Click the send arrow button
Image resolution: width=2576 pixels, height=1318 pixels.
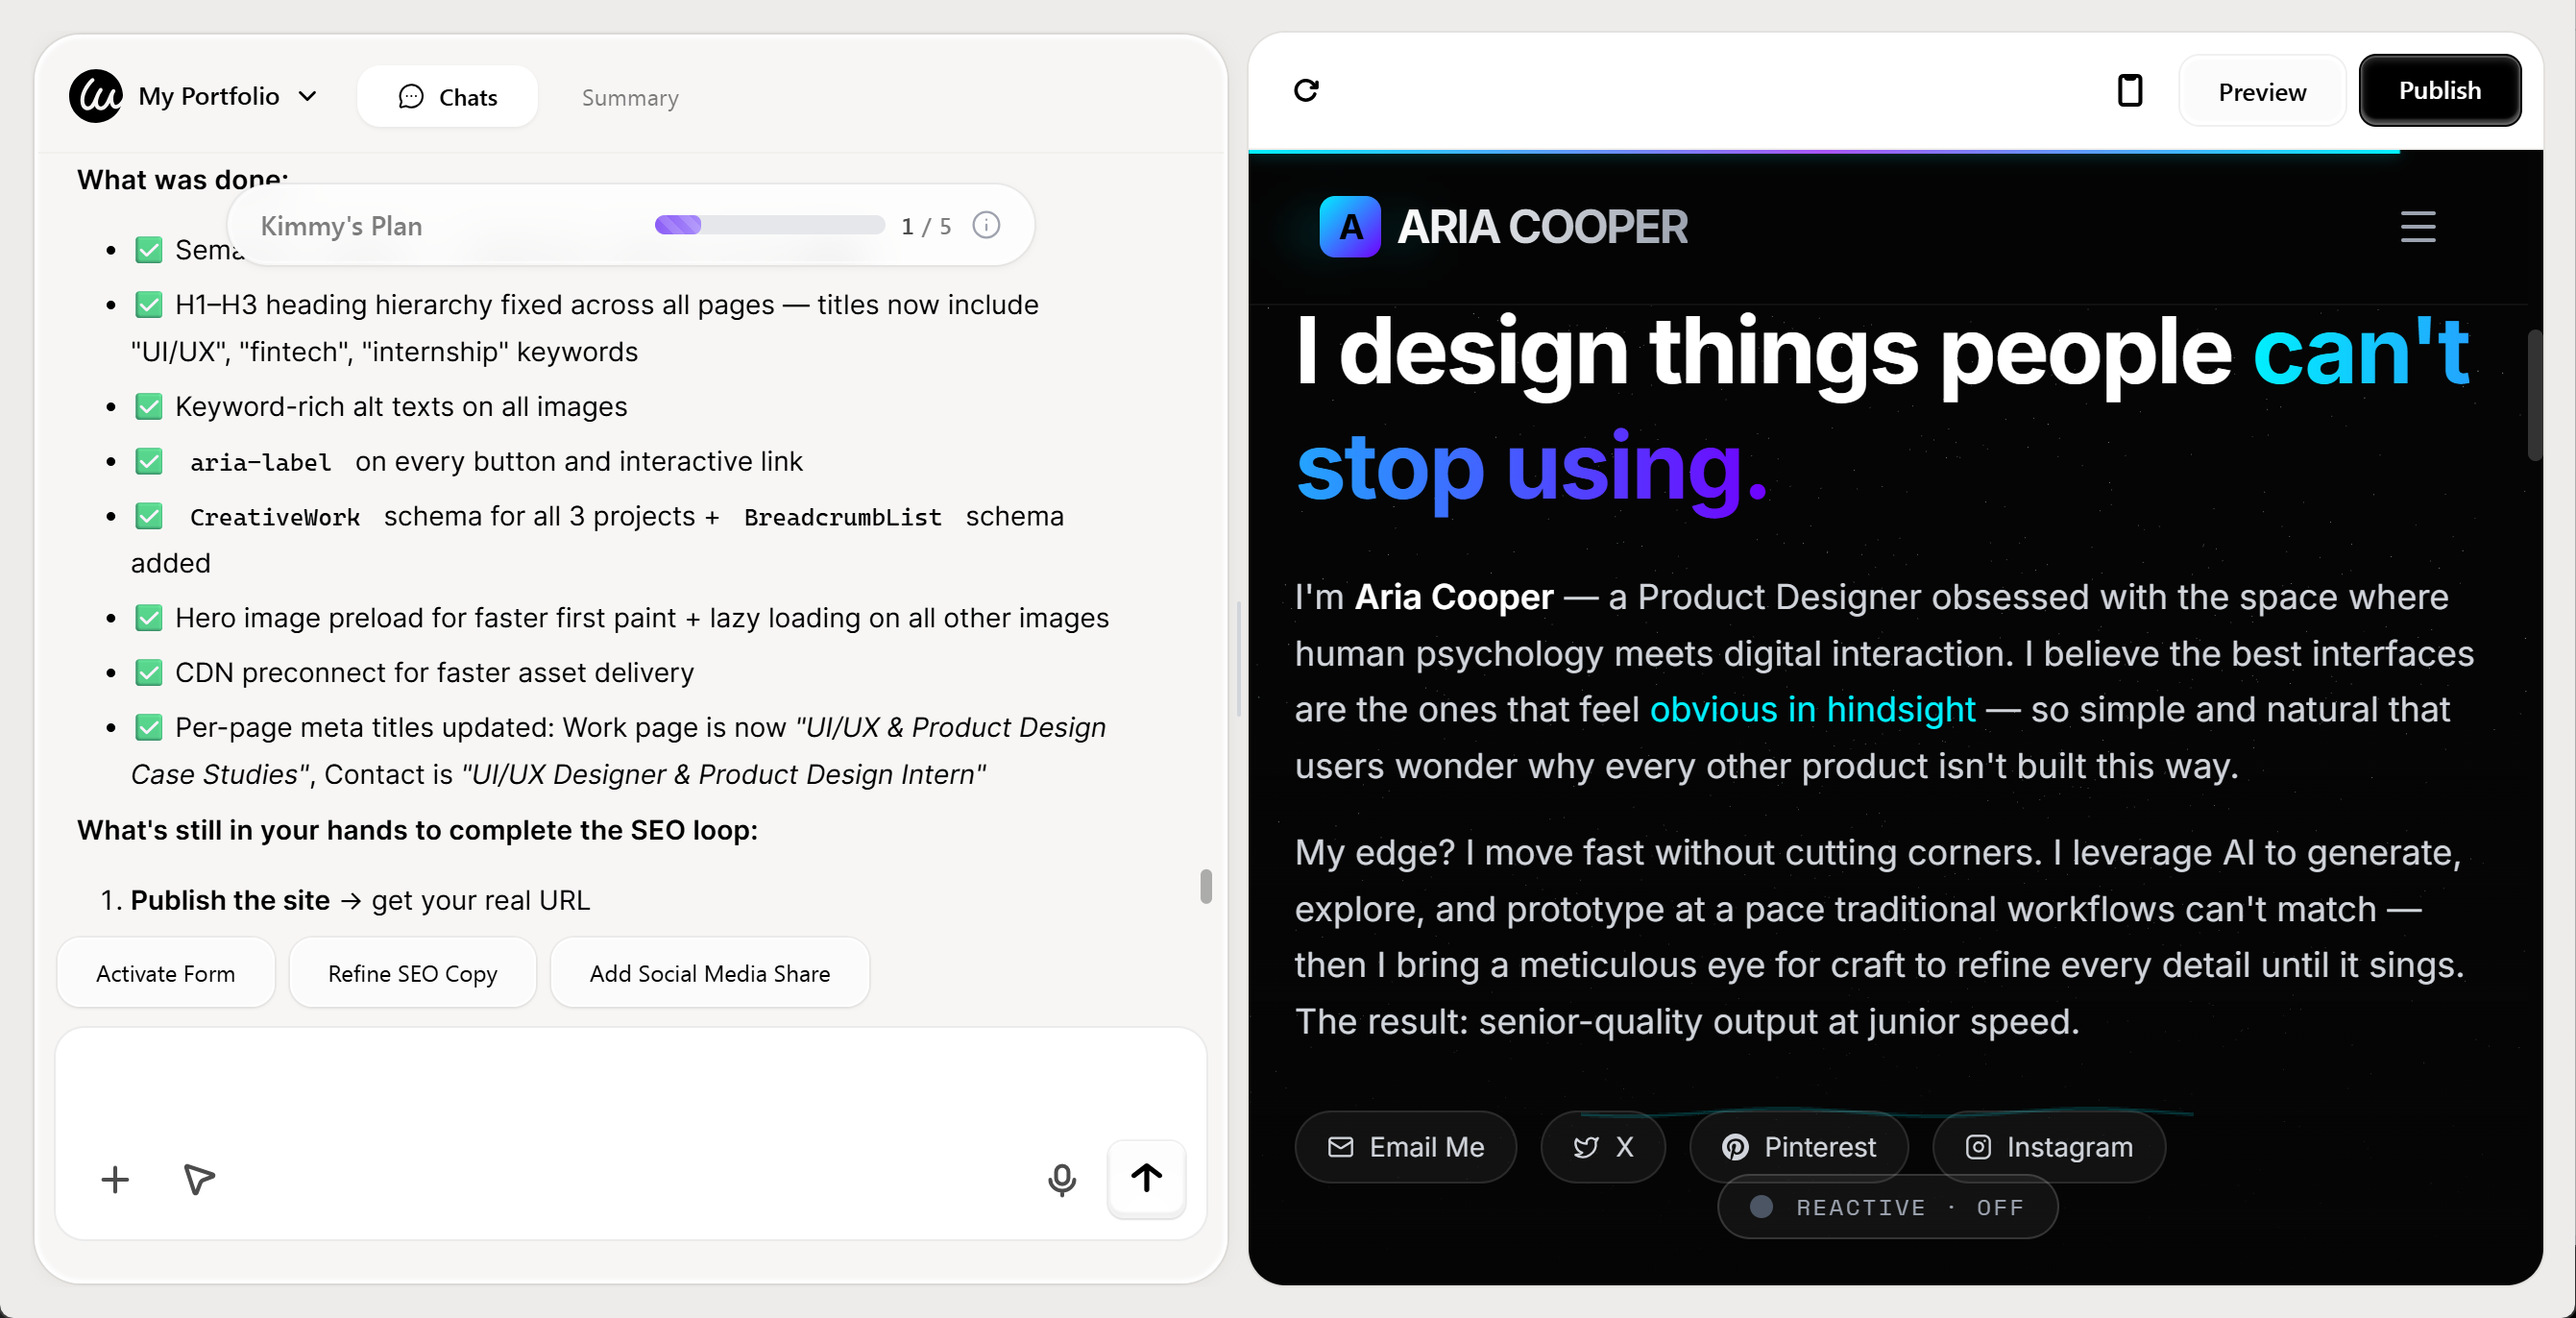(1146, 1177)
